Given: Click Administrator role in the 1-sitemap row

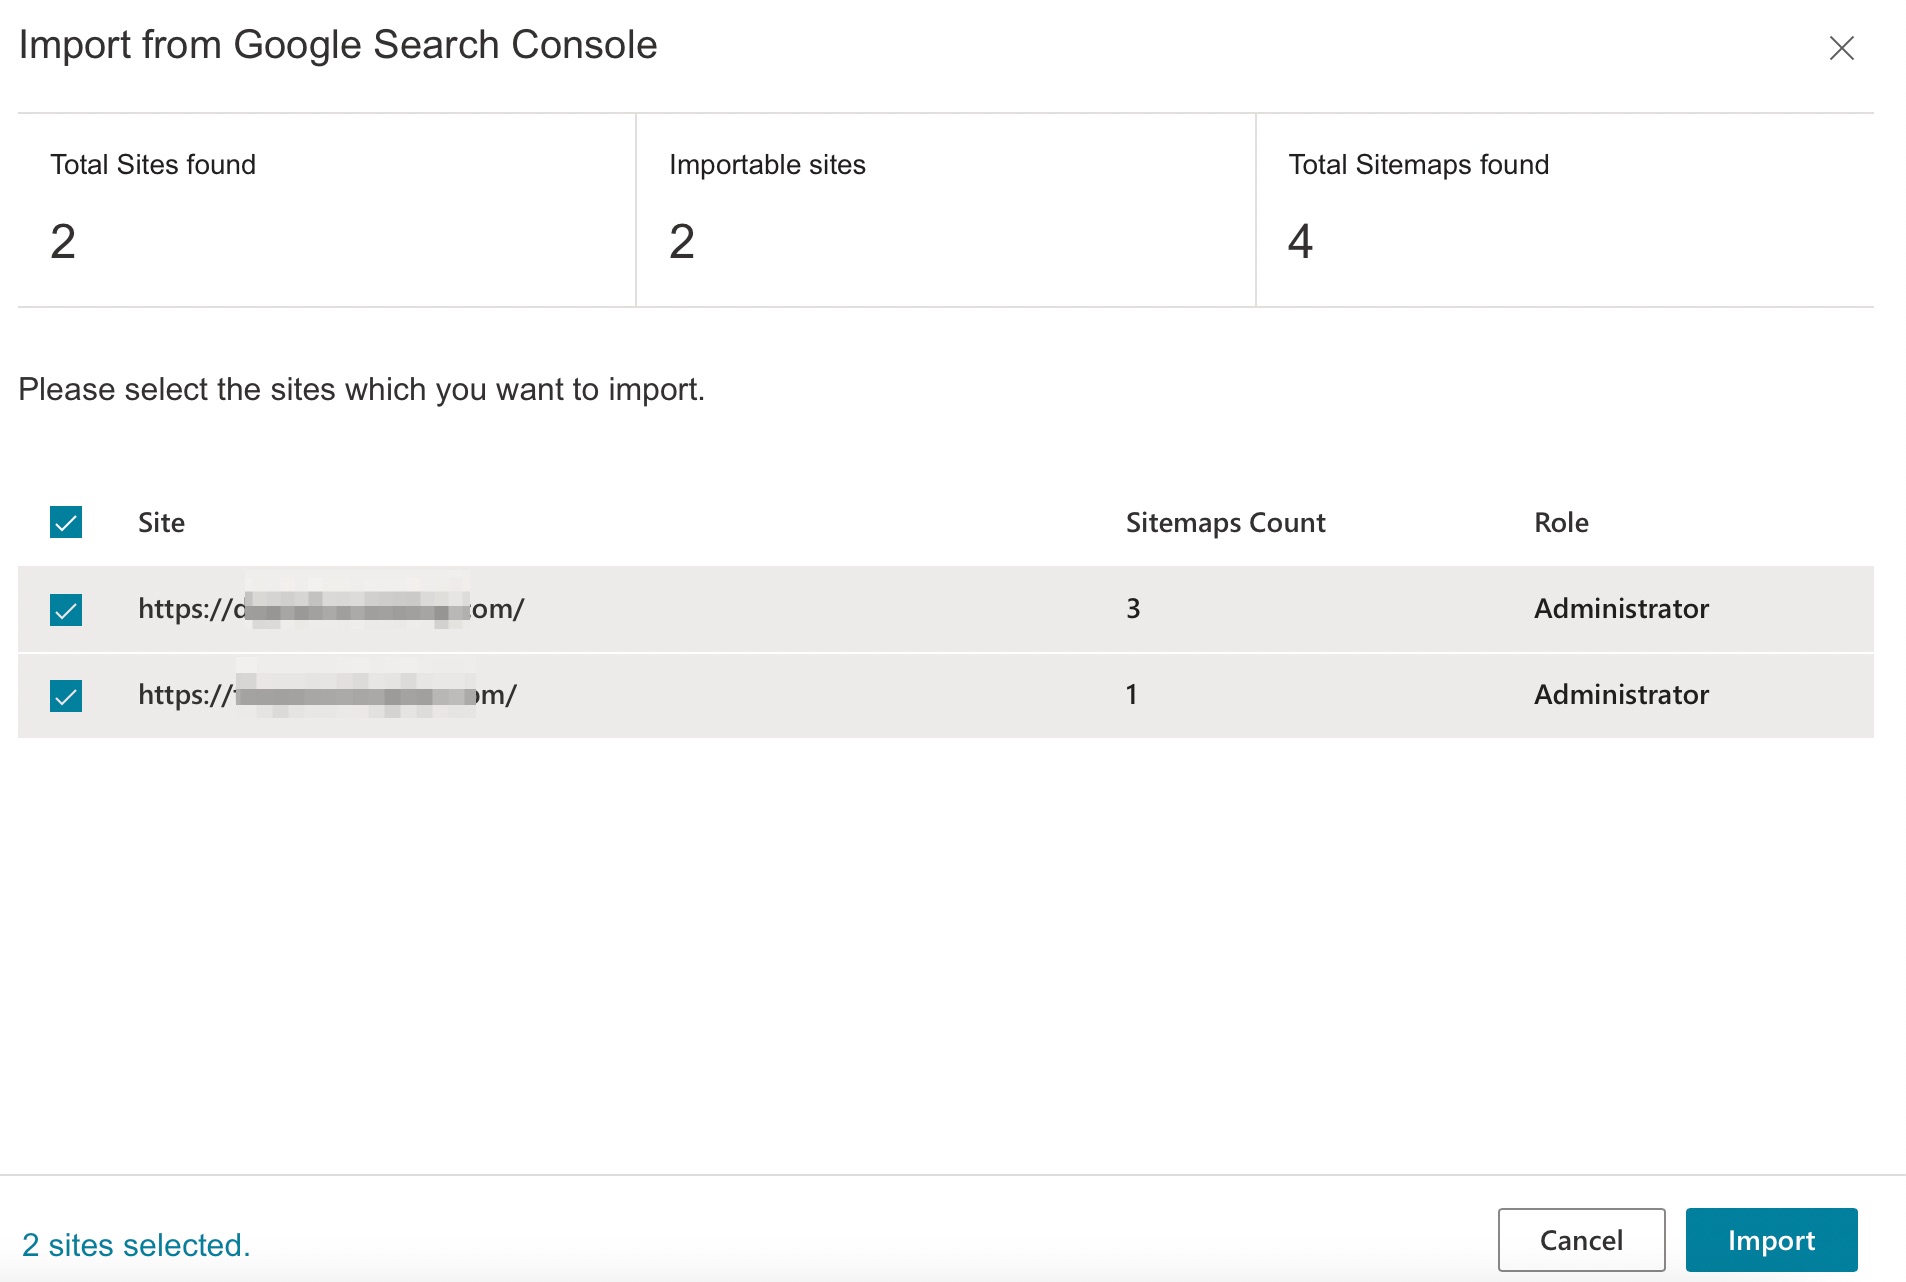Looking at the screenshot, I should 1621,694.
